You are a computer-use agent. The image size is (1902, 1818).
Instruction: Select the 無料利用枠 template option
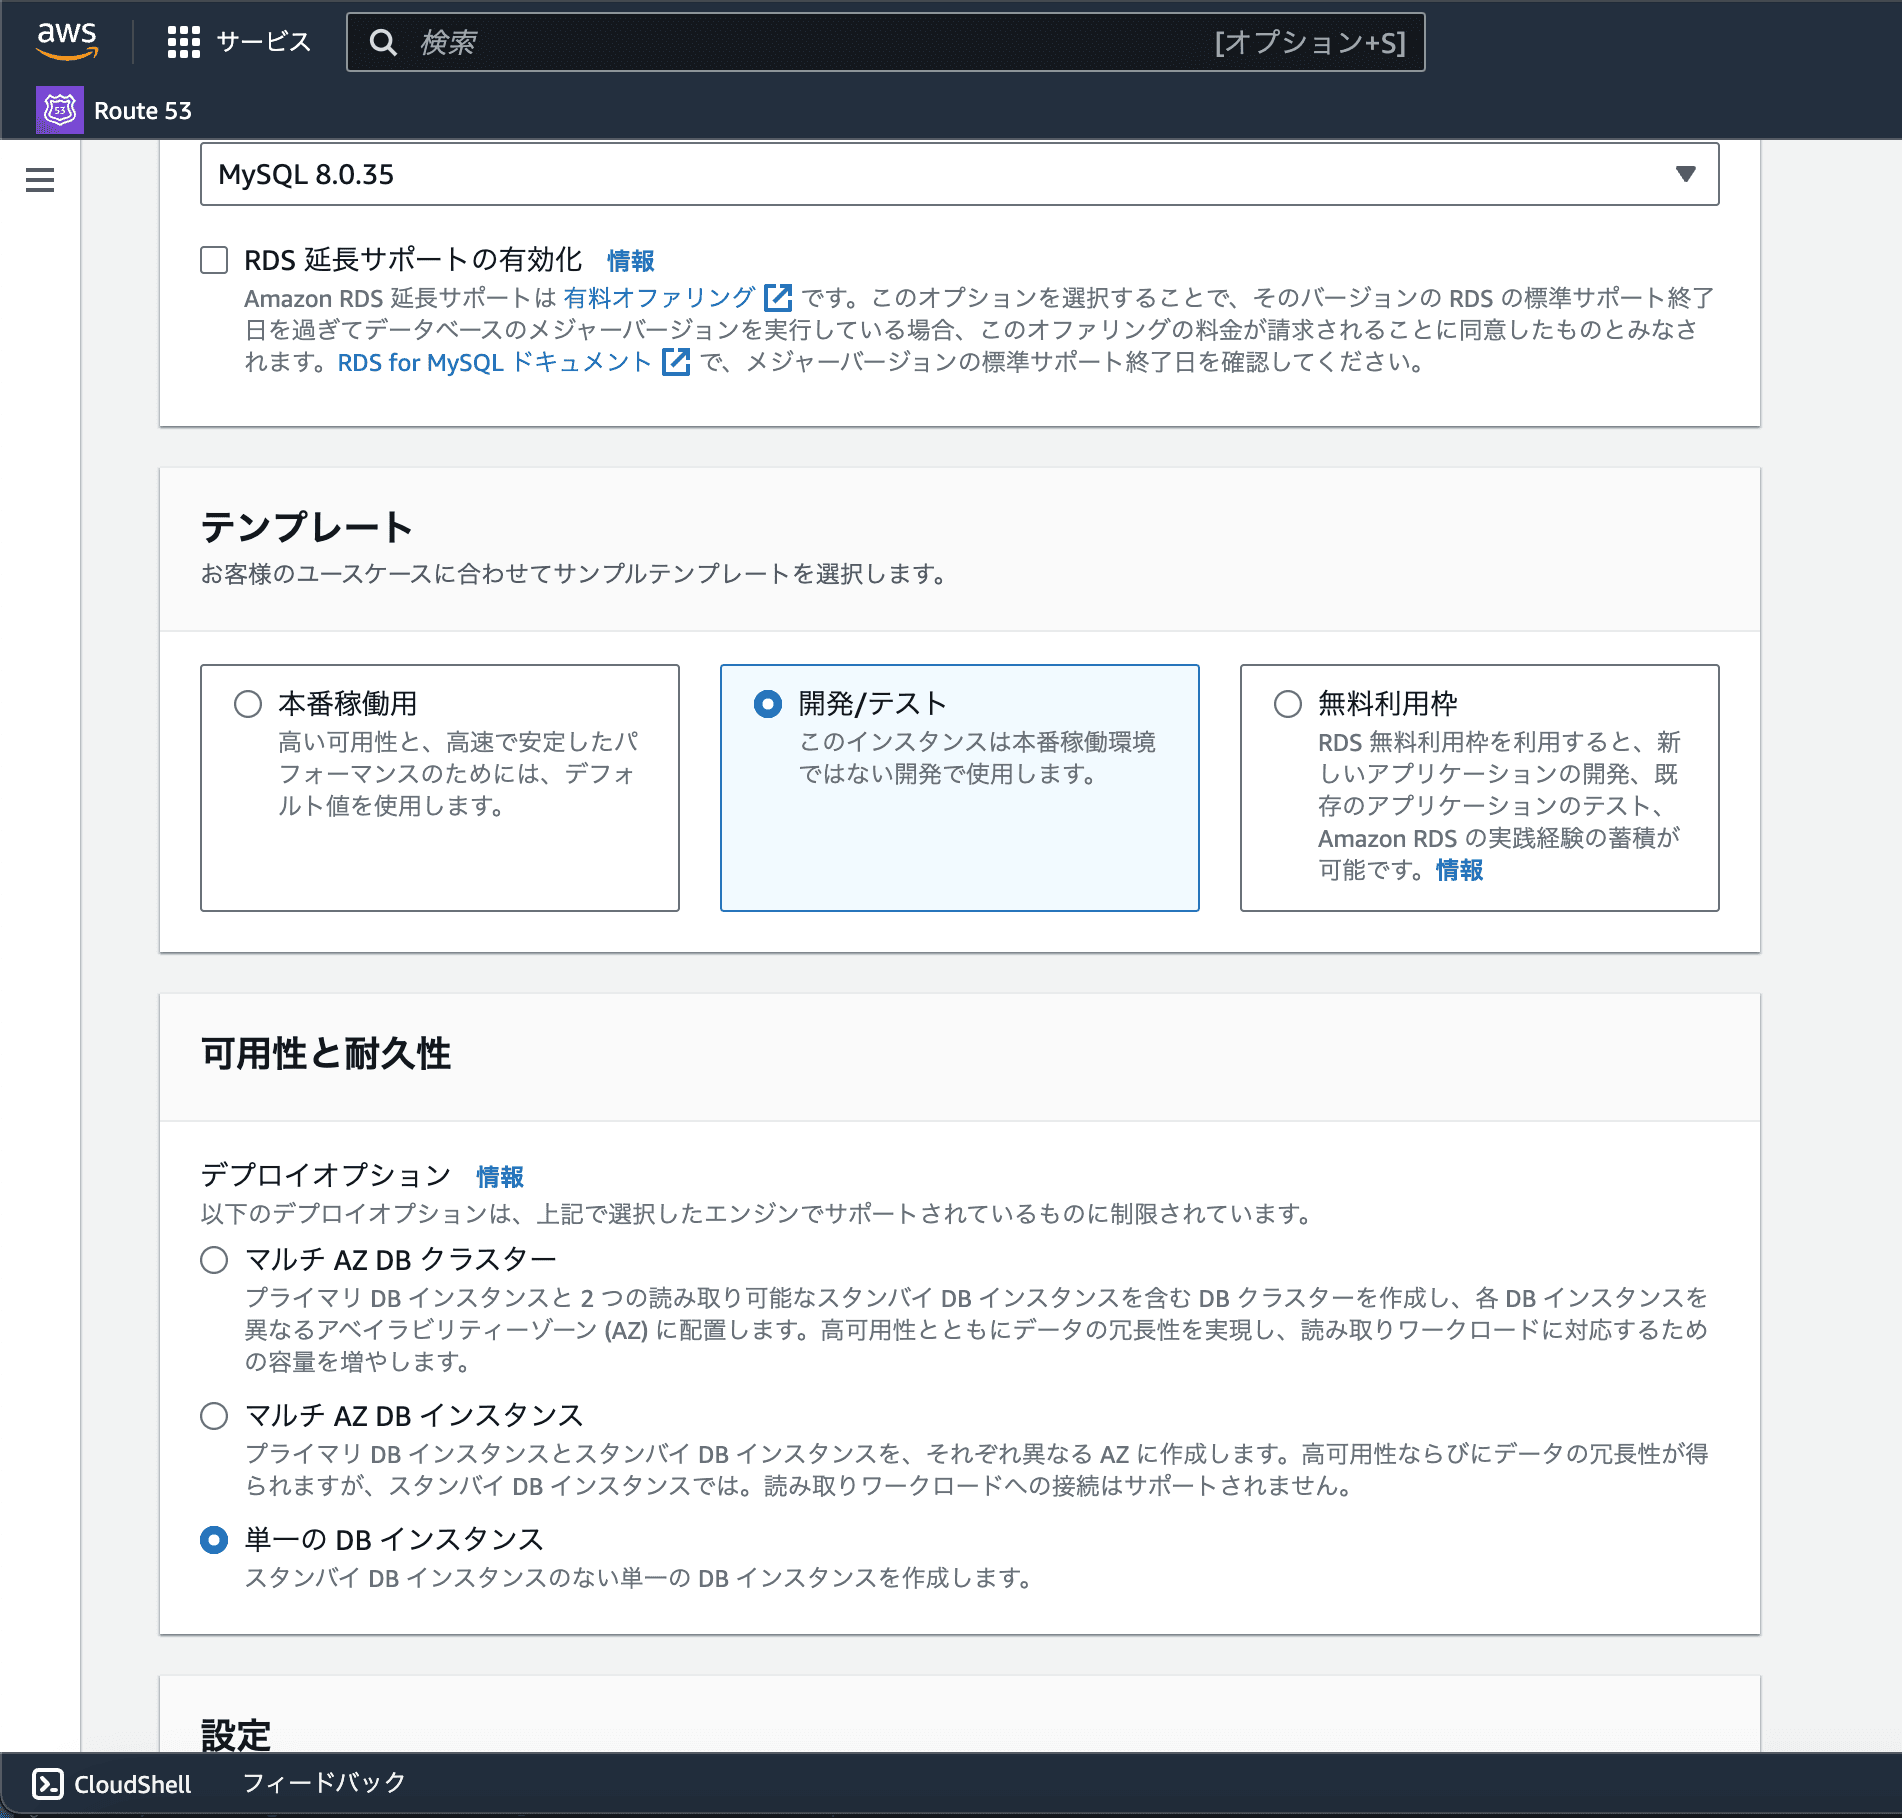[1288, 704]
